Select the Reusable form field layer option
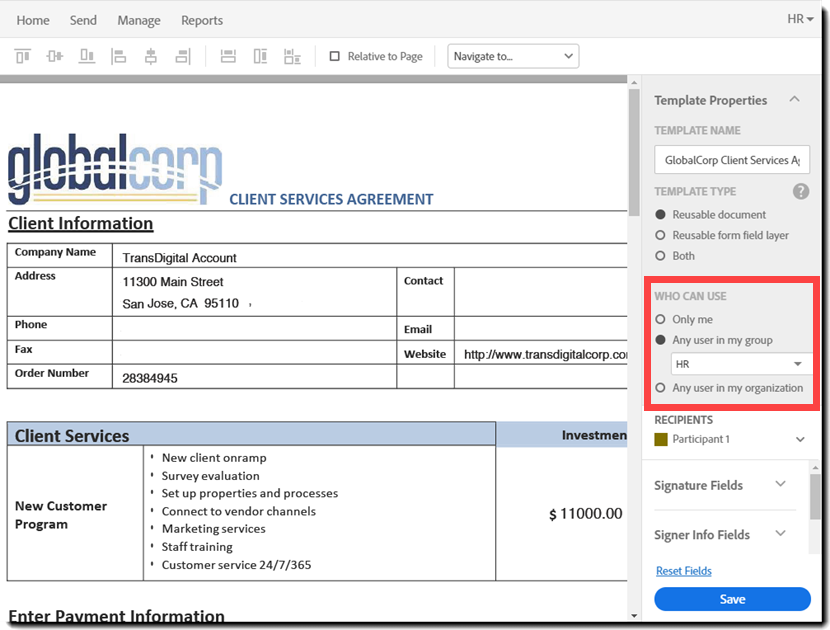Viewport: 830px width, 630px height. pos(660,235)
